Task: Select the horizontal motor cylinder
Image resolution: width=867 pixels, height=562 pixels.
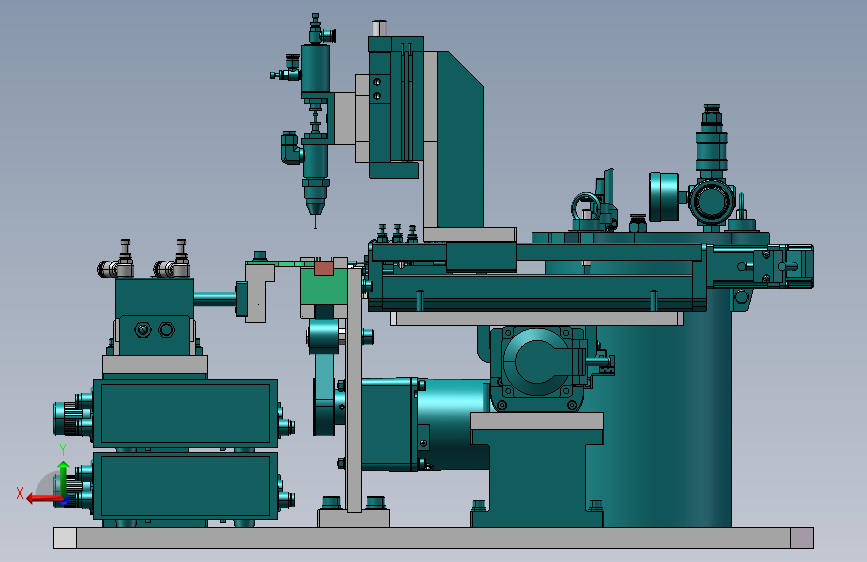Action: point(452,423)
